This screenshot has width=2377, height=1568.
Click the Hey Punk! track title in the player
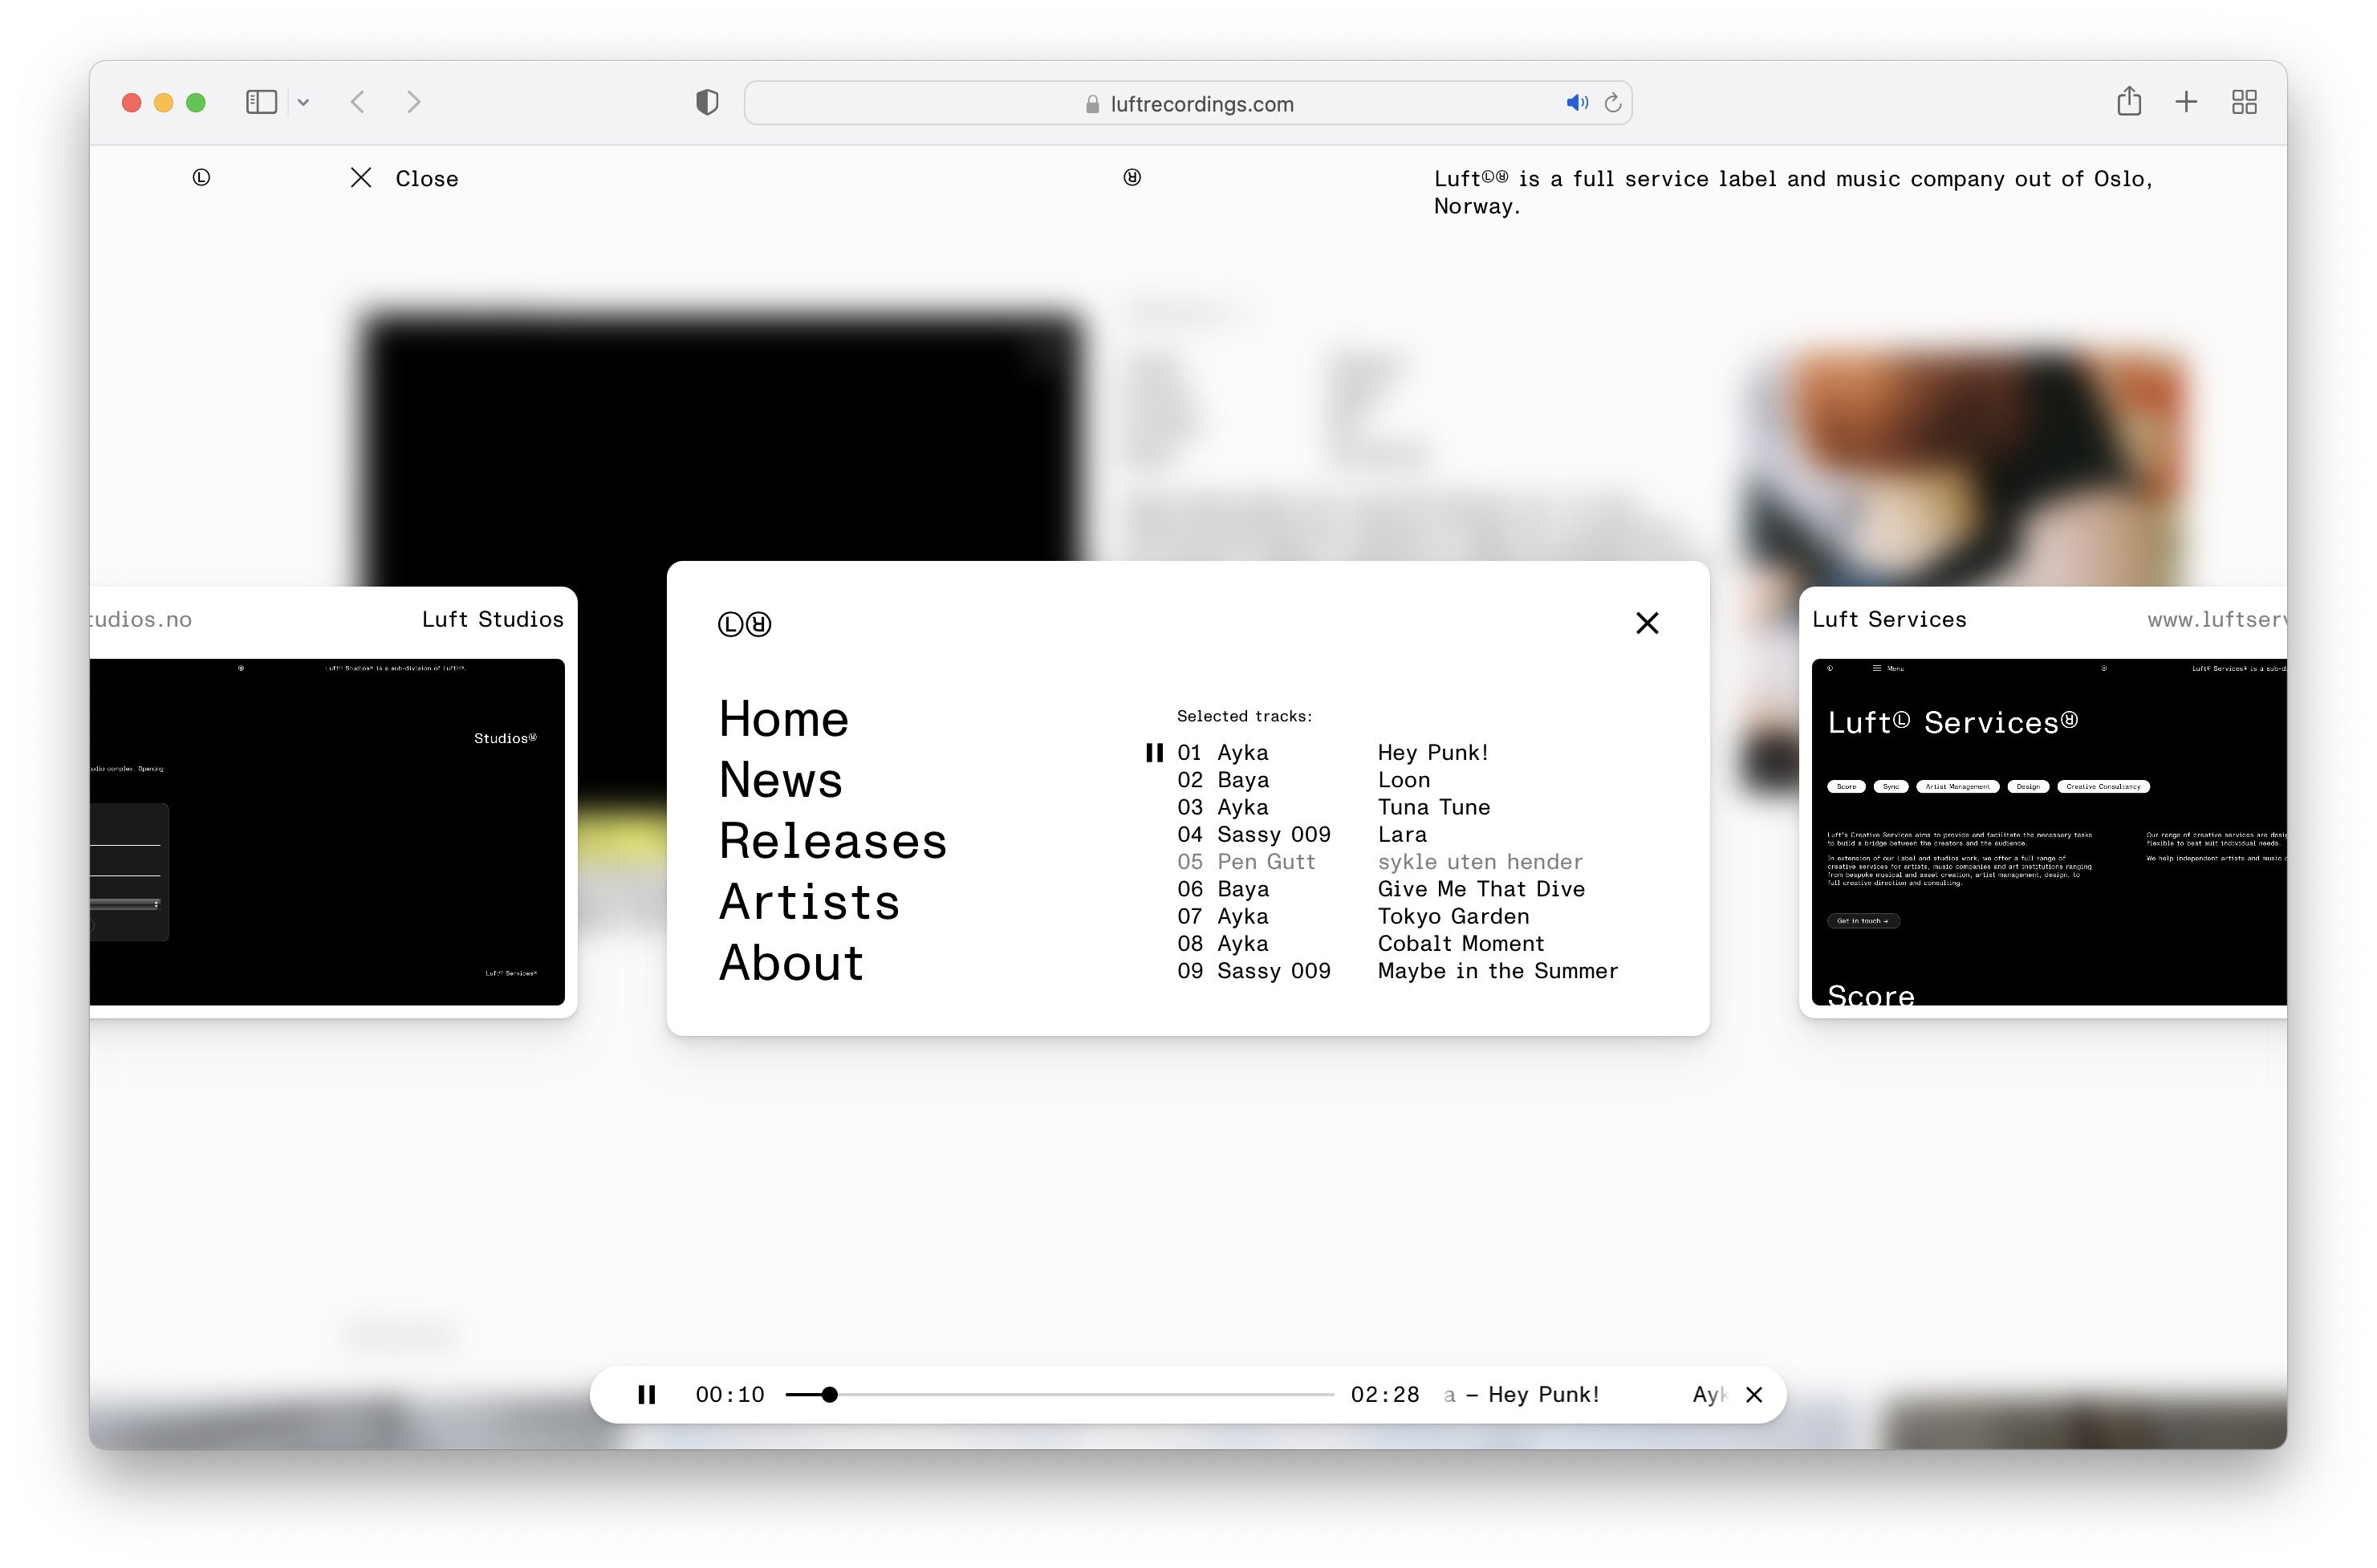tap(1543, 1394)
